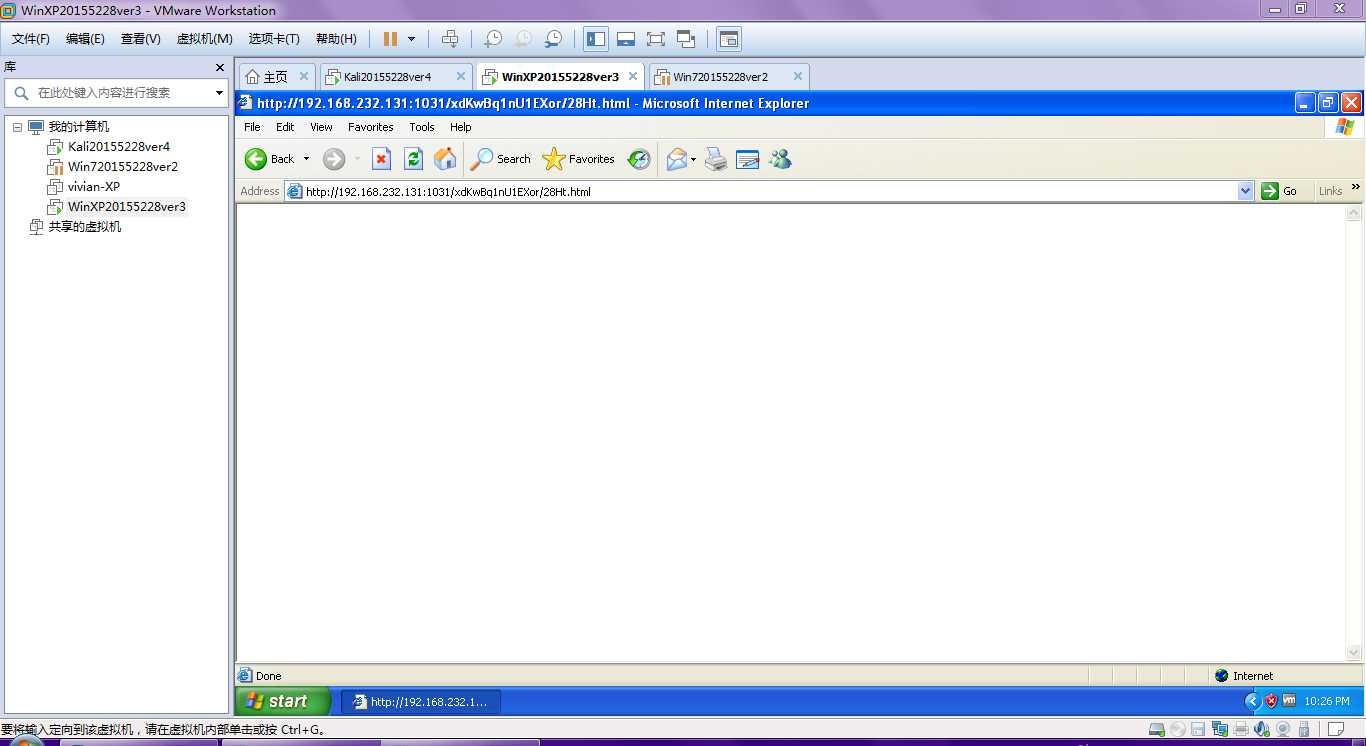
Task: Open the power options dropdown beside pause
Action: click(411, 39)
